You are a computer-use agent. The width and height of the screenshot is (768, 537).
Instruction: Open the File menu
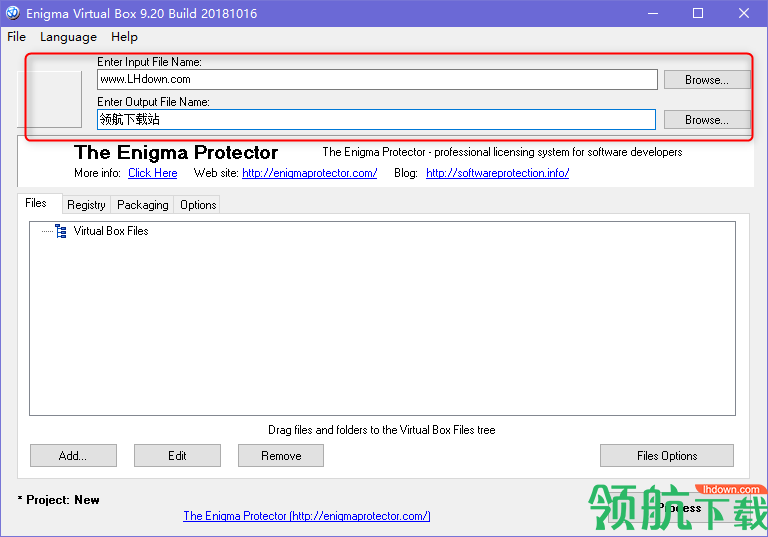16,37
